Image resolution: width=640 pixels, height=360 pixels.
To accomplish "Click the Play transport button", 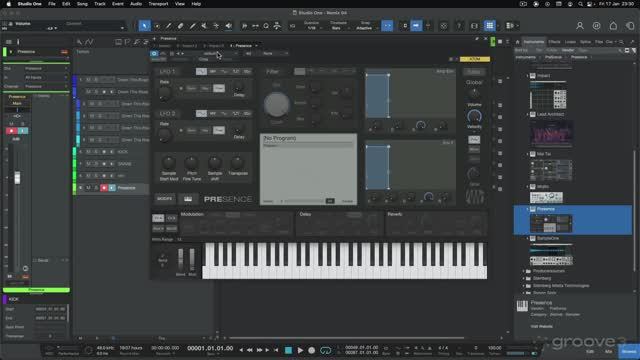I will tap(300, 350).
